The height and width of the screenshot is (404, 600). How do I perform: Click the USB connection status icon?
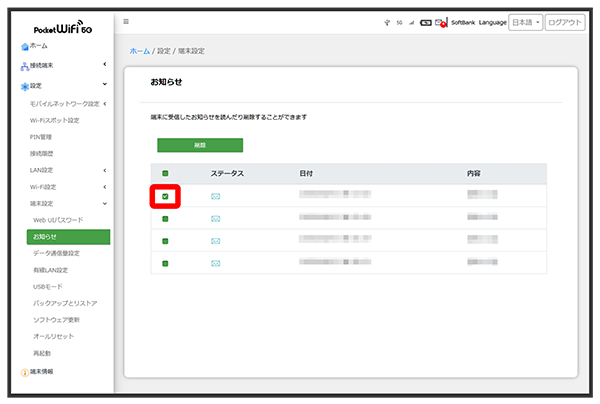[386, 22]
